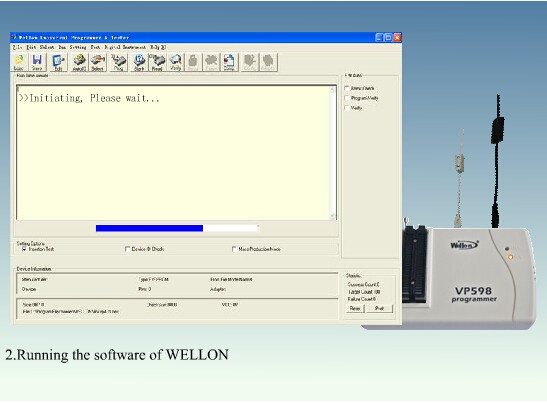Click the Save floppy-disk toolbar icon
Image resolution: width=547 pixels, height=403 pixels.
[x=37, y=62]
